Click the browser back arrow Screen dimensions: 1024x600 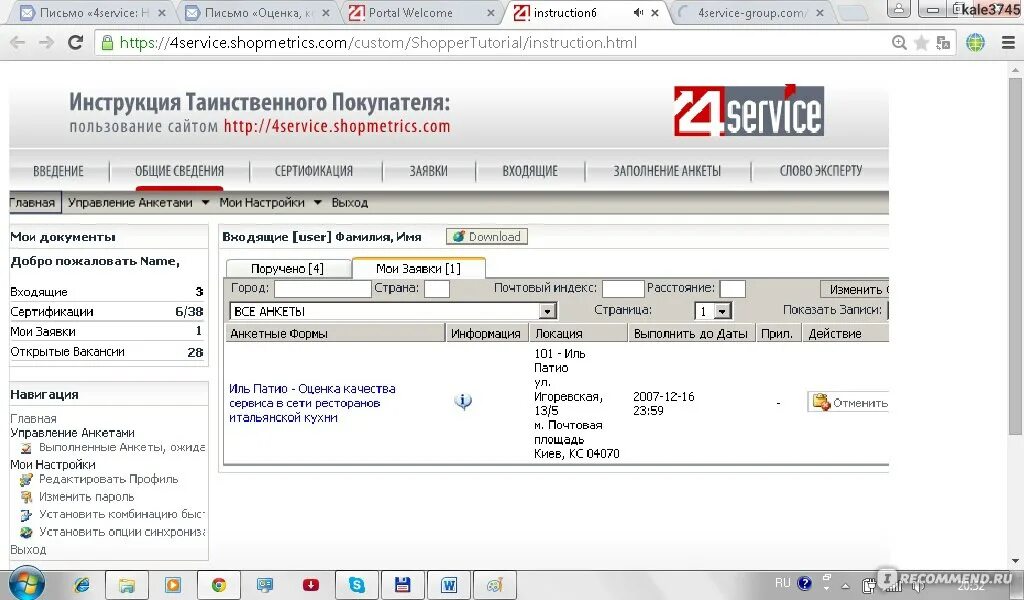pyautogui.click(x=18, y=42)
